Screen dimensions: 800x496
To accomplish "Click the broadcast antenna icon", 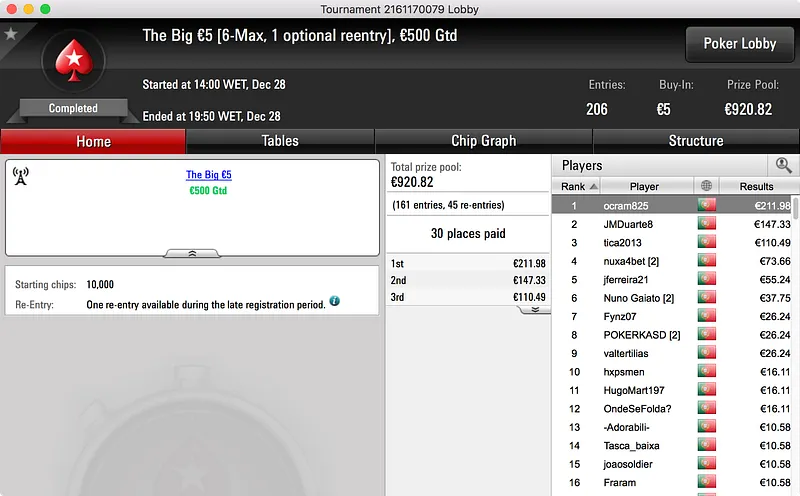I will tap(20, 176).
